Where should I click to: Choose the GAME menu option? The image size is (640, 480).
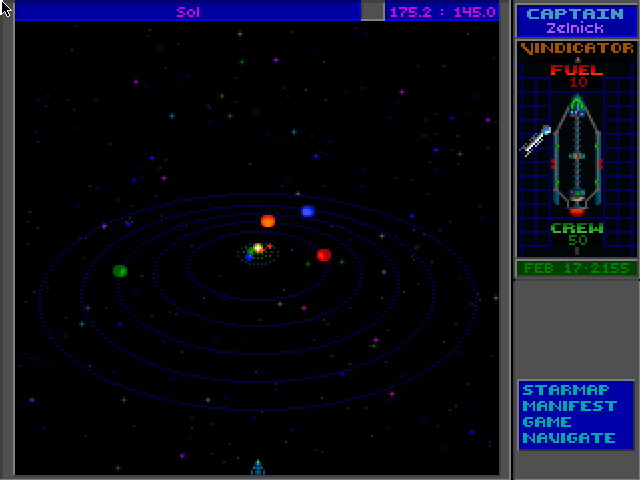pyautogui.click(x=546, y=422)
